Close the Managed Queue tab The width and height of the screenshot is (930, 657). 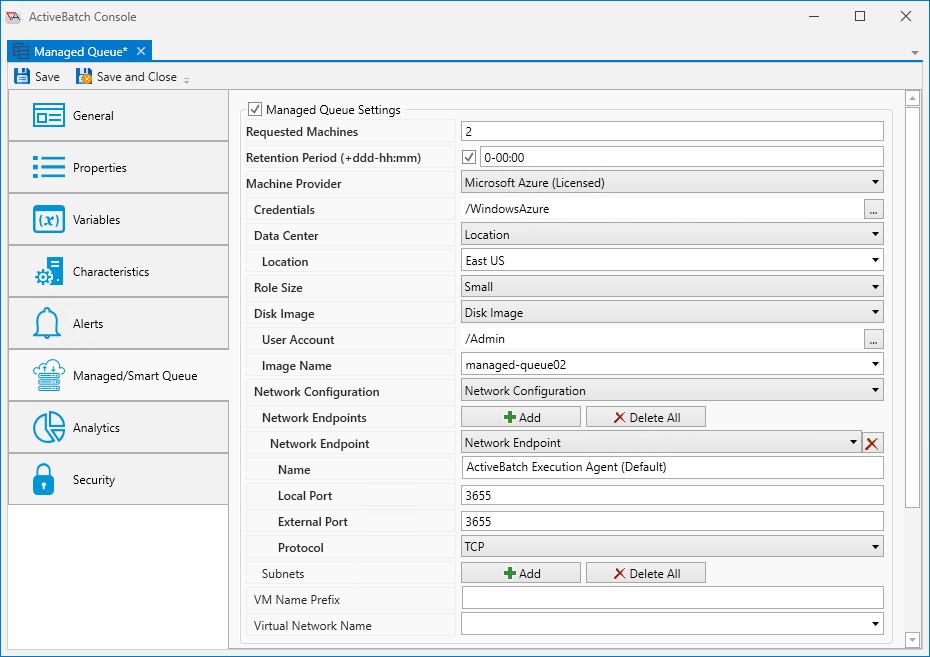pyautogui.click(x=141, y=51)
